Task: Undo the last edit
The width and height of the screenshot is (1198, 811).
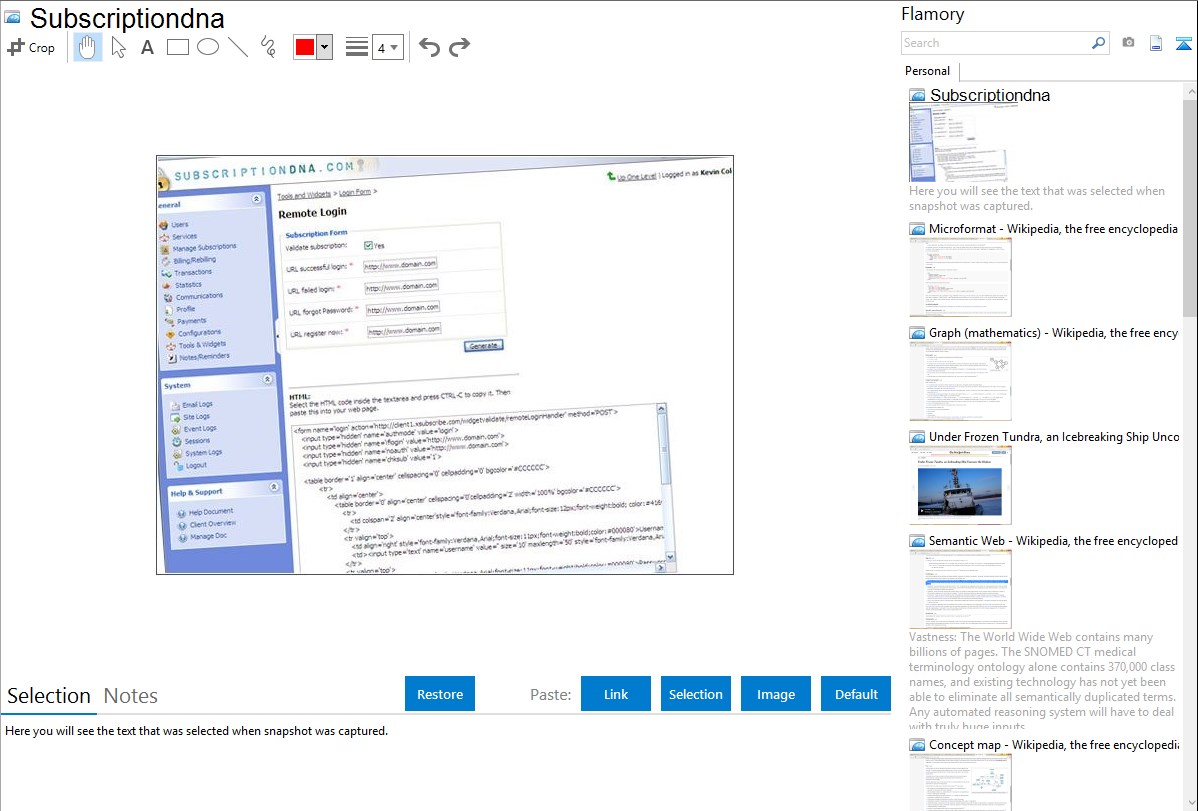Action: pos(429,47)
